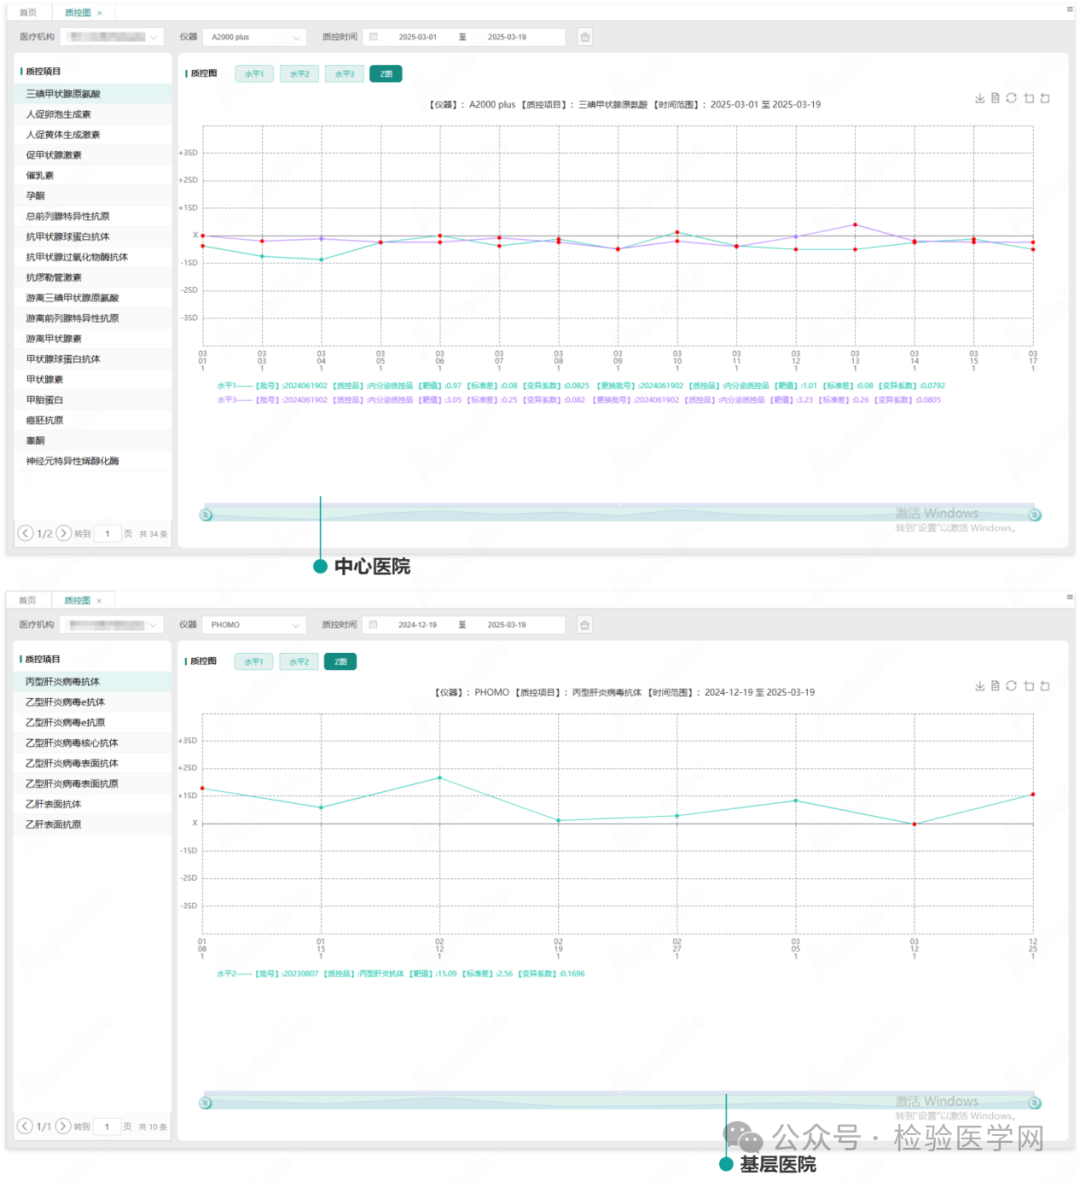Viewport: 1080px width, 1182px height.
Task: Click left handle of PHOMO zoom slider
Action: pos(206,1103)
